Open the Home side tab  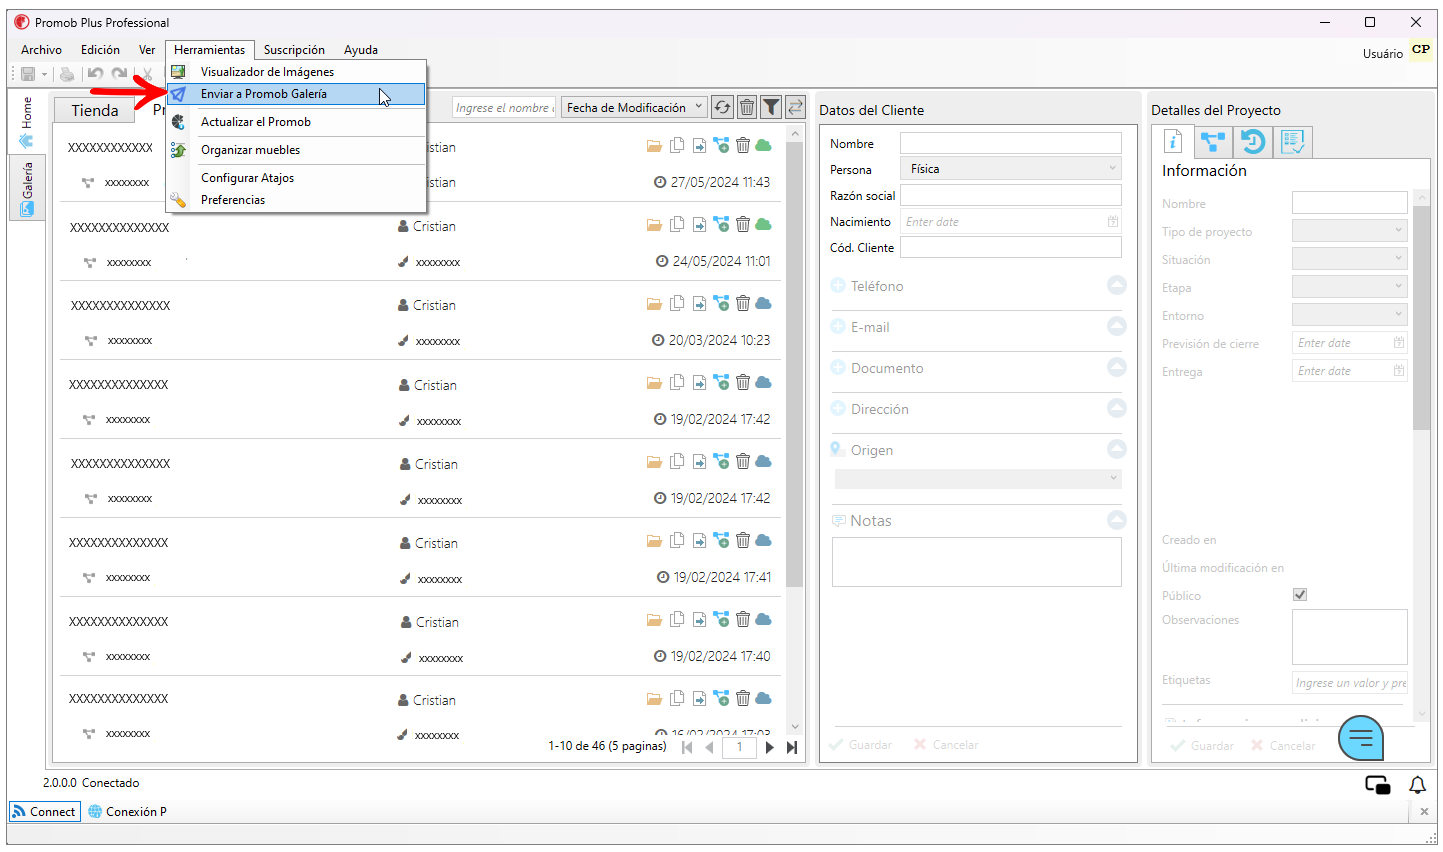(x=27, y=122)
